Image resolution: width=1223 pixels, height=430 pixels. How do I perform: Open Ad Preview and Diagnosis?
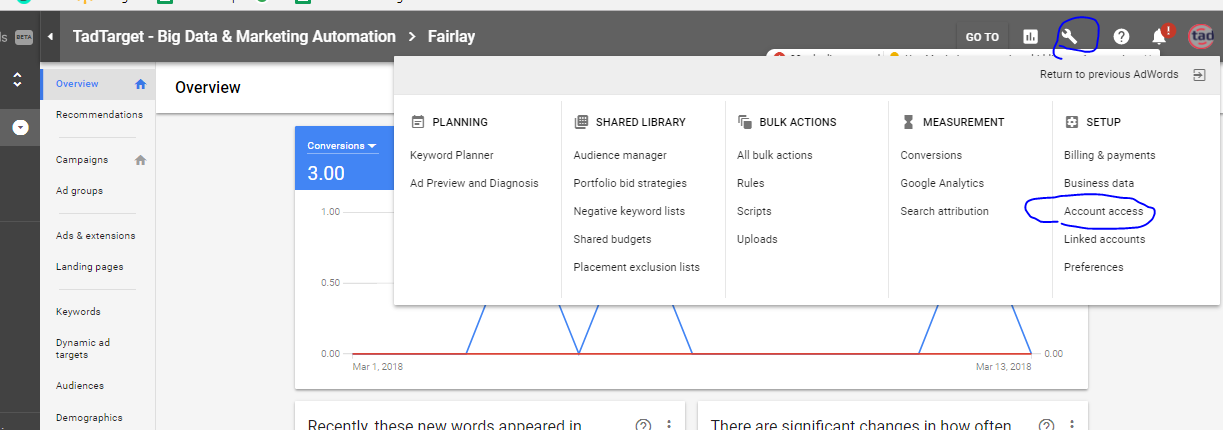pos(474,183)
